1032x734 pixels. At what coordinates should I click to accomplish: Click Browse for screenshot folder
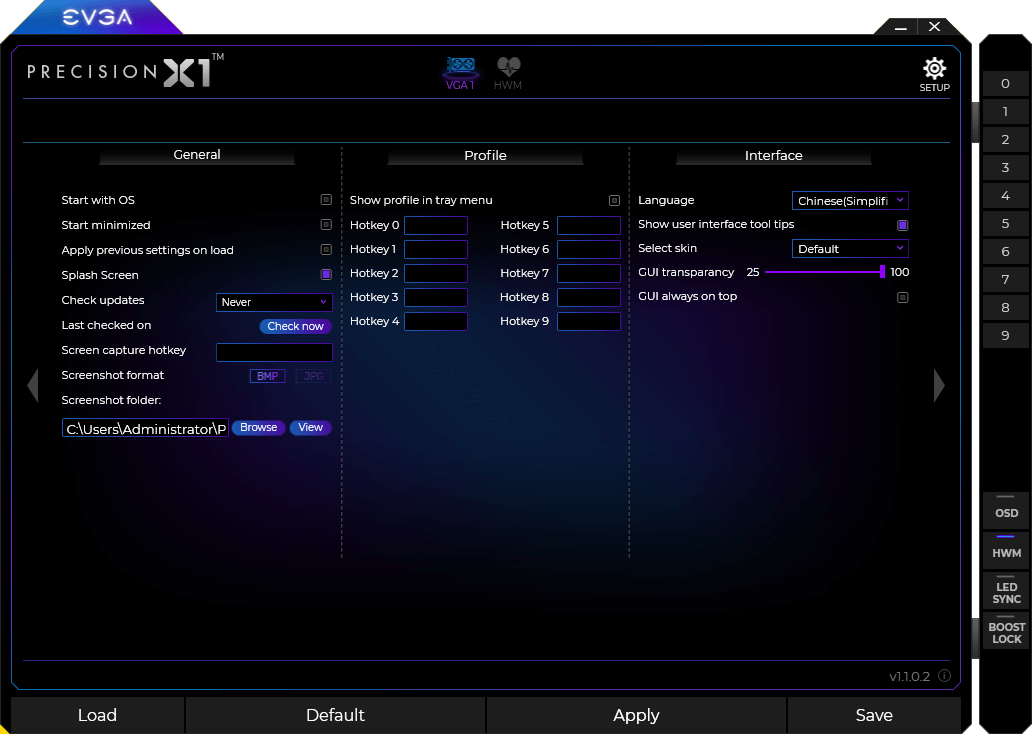coord(259,427)
